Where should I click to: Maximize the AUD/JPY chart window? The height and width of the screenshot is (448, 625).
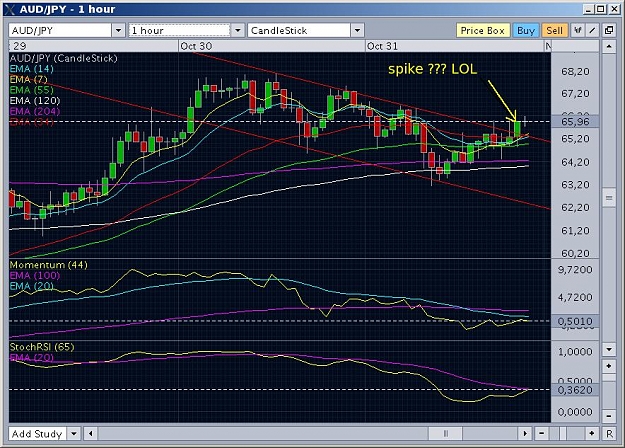(601, 9)
